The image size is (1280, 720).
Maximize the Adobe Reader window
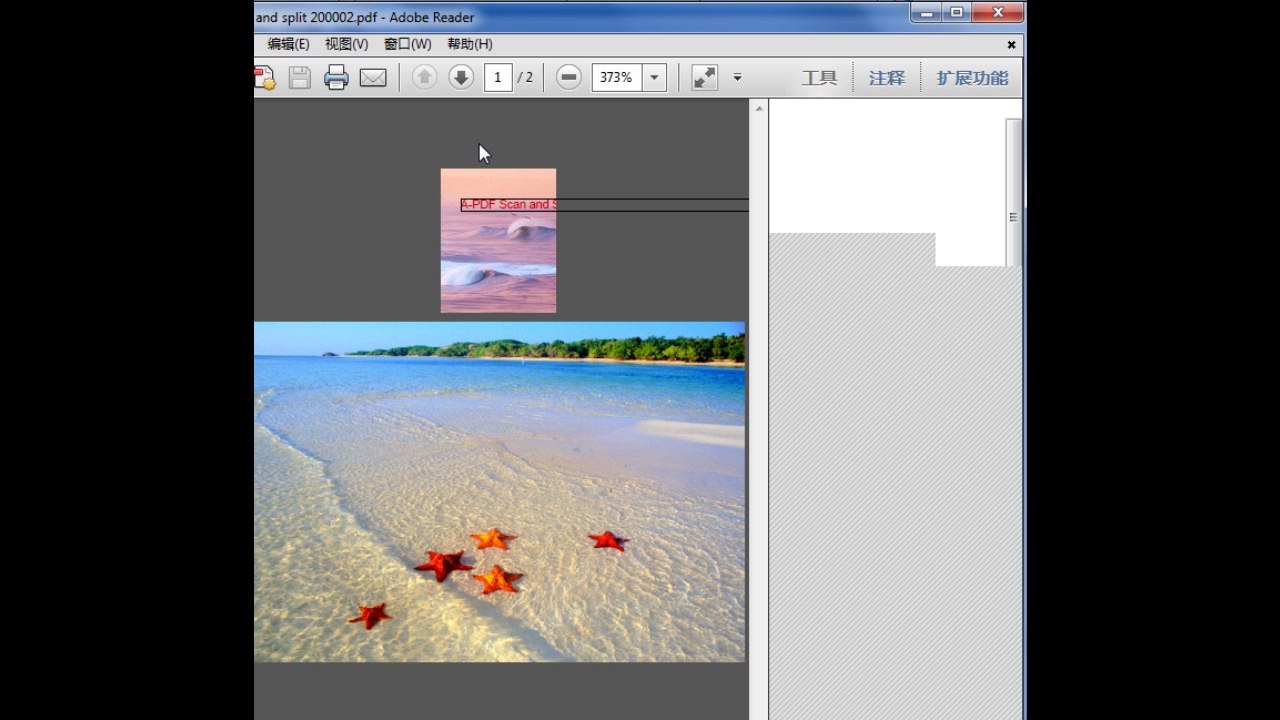pos(956,13)
